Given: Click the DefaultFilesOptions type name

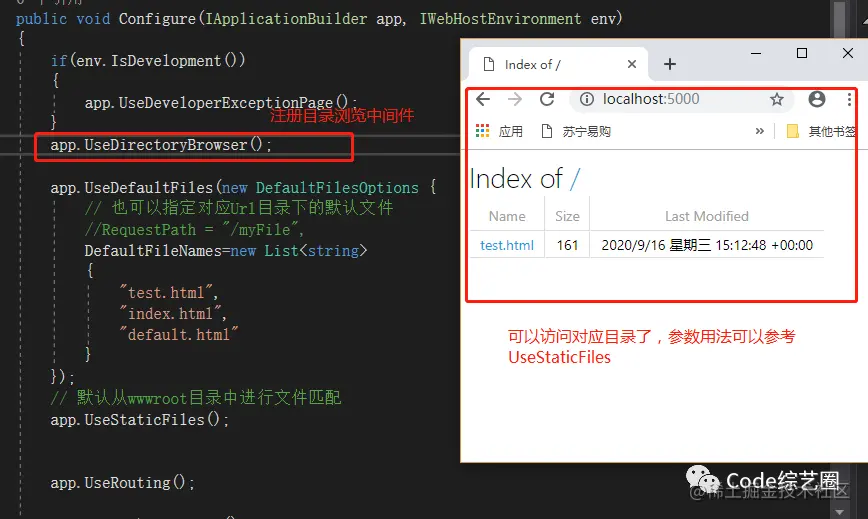Looking at the screenshot, I should 337,188.
